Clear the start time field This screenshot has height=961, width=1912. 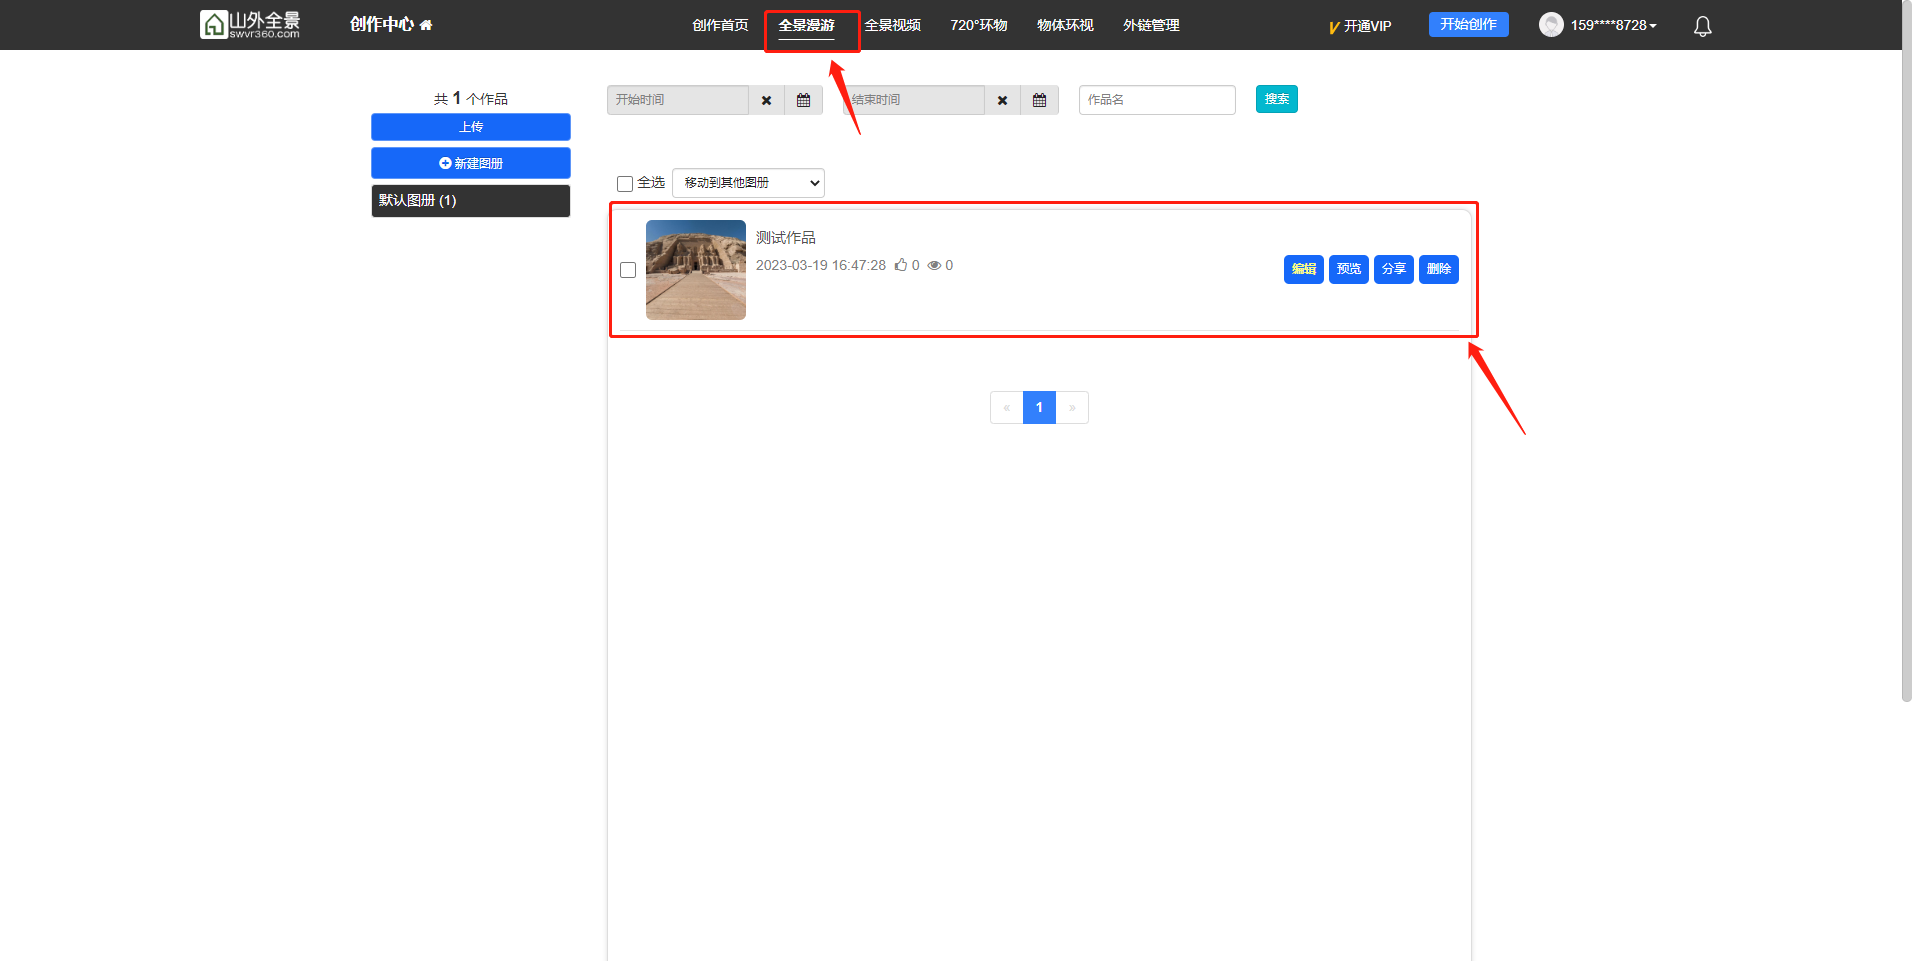click(766, 100)
